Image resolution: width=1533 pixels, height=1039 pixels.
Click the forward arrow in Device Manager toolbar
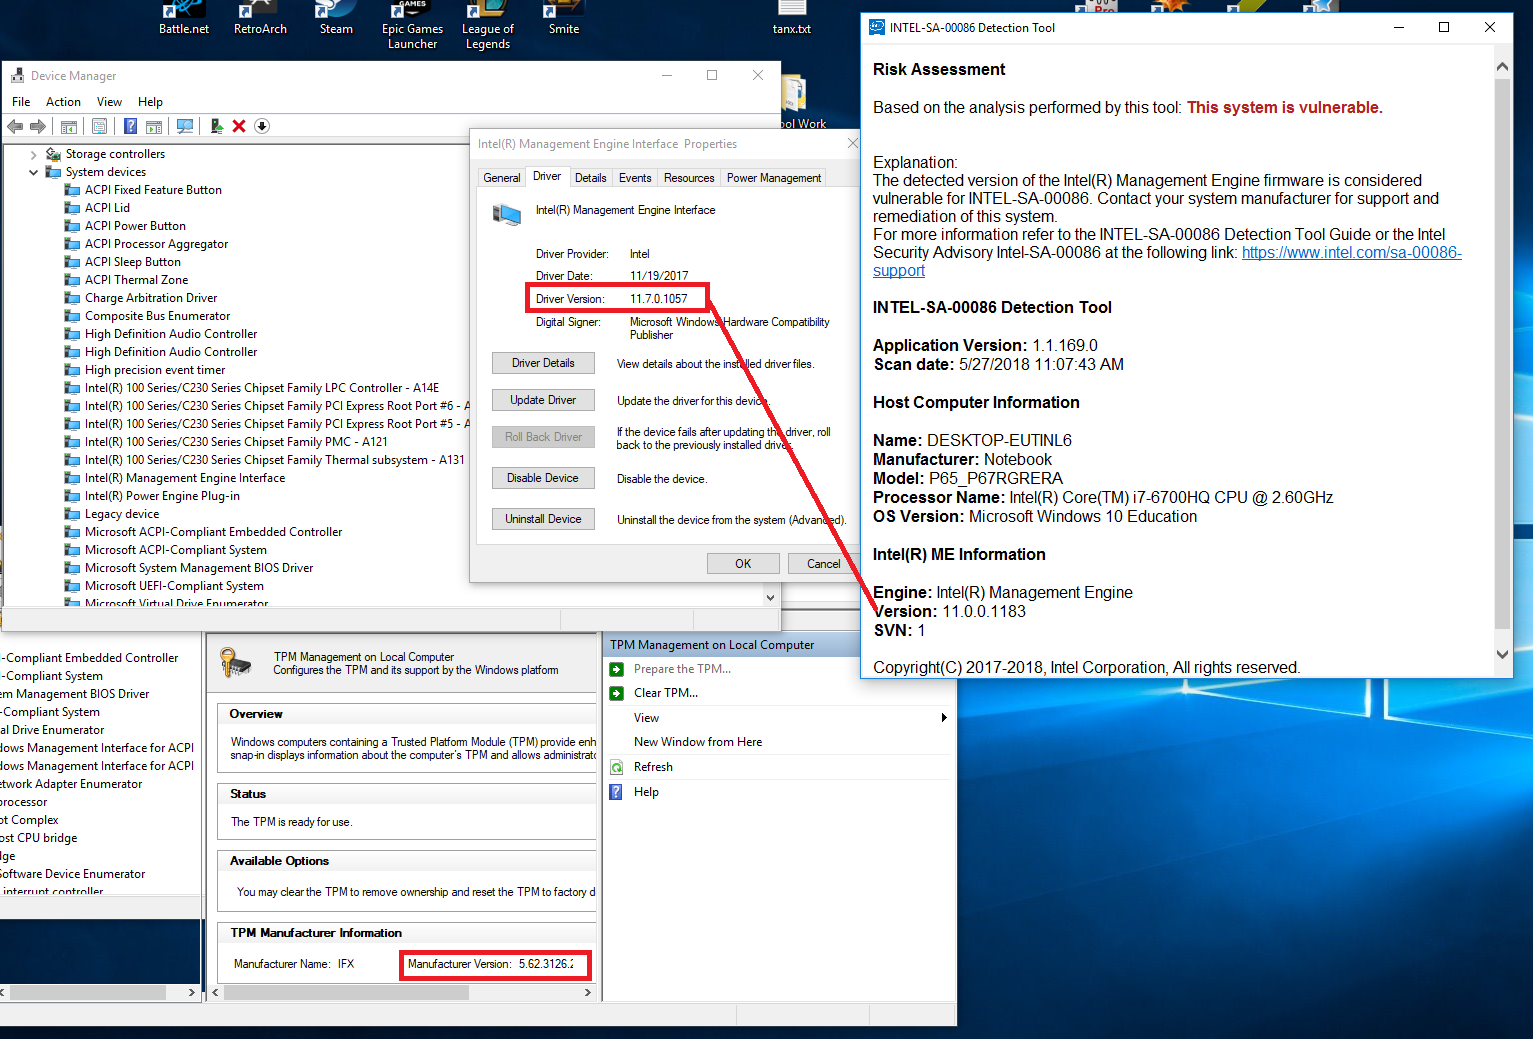(x=38, y=126)
